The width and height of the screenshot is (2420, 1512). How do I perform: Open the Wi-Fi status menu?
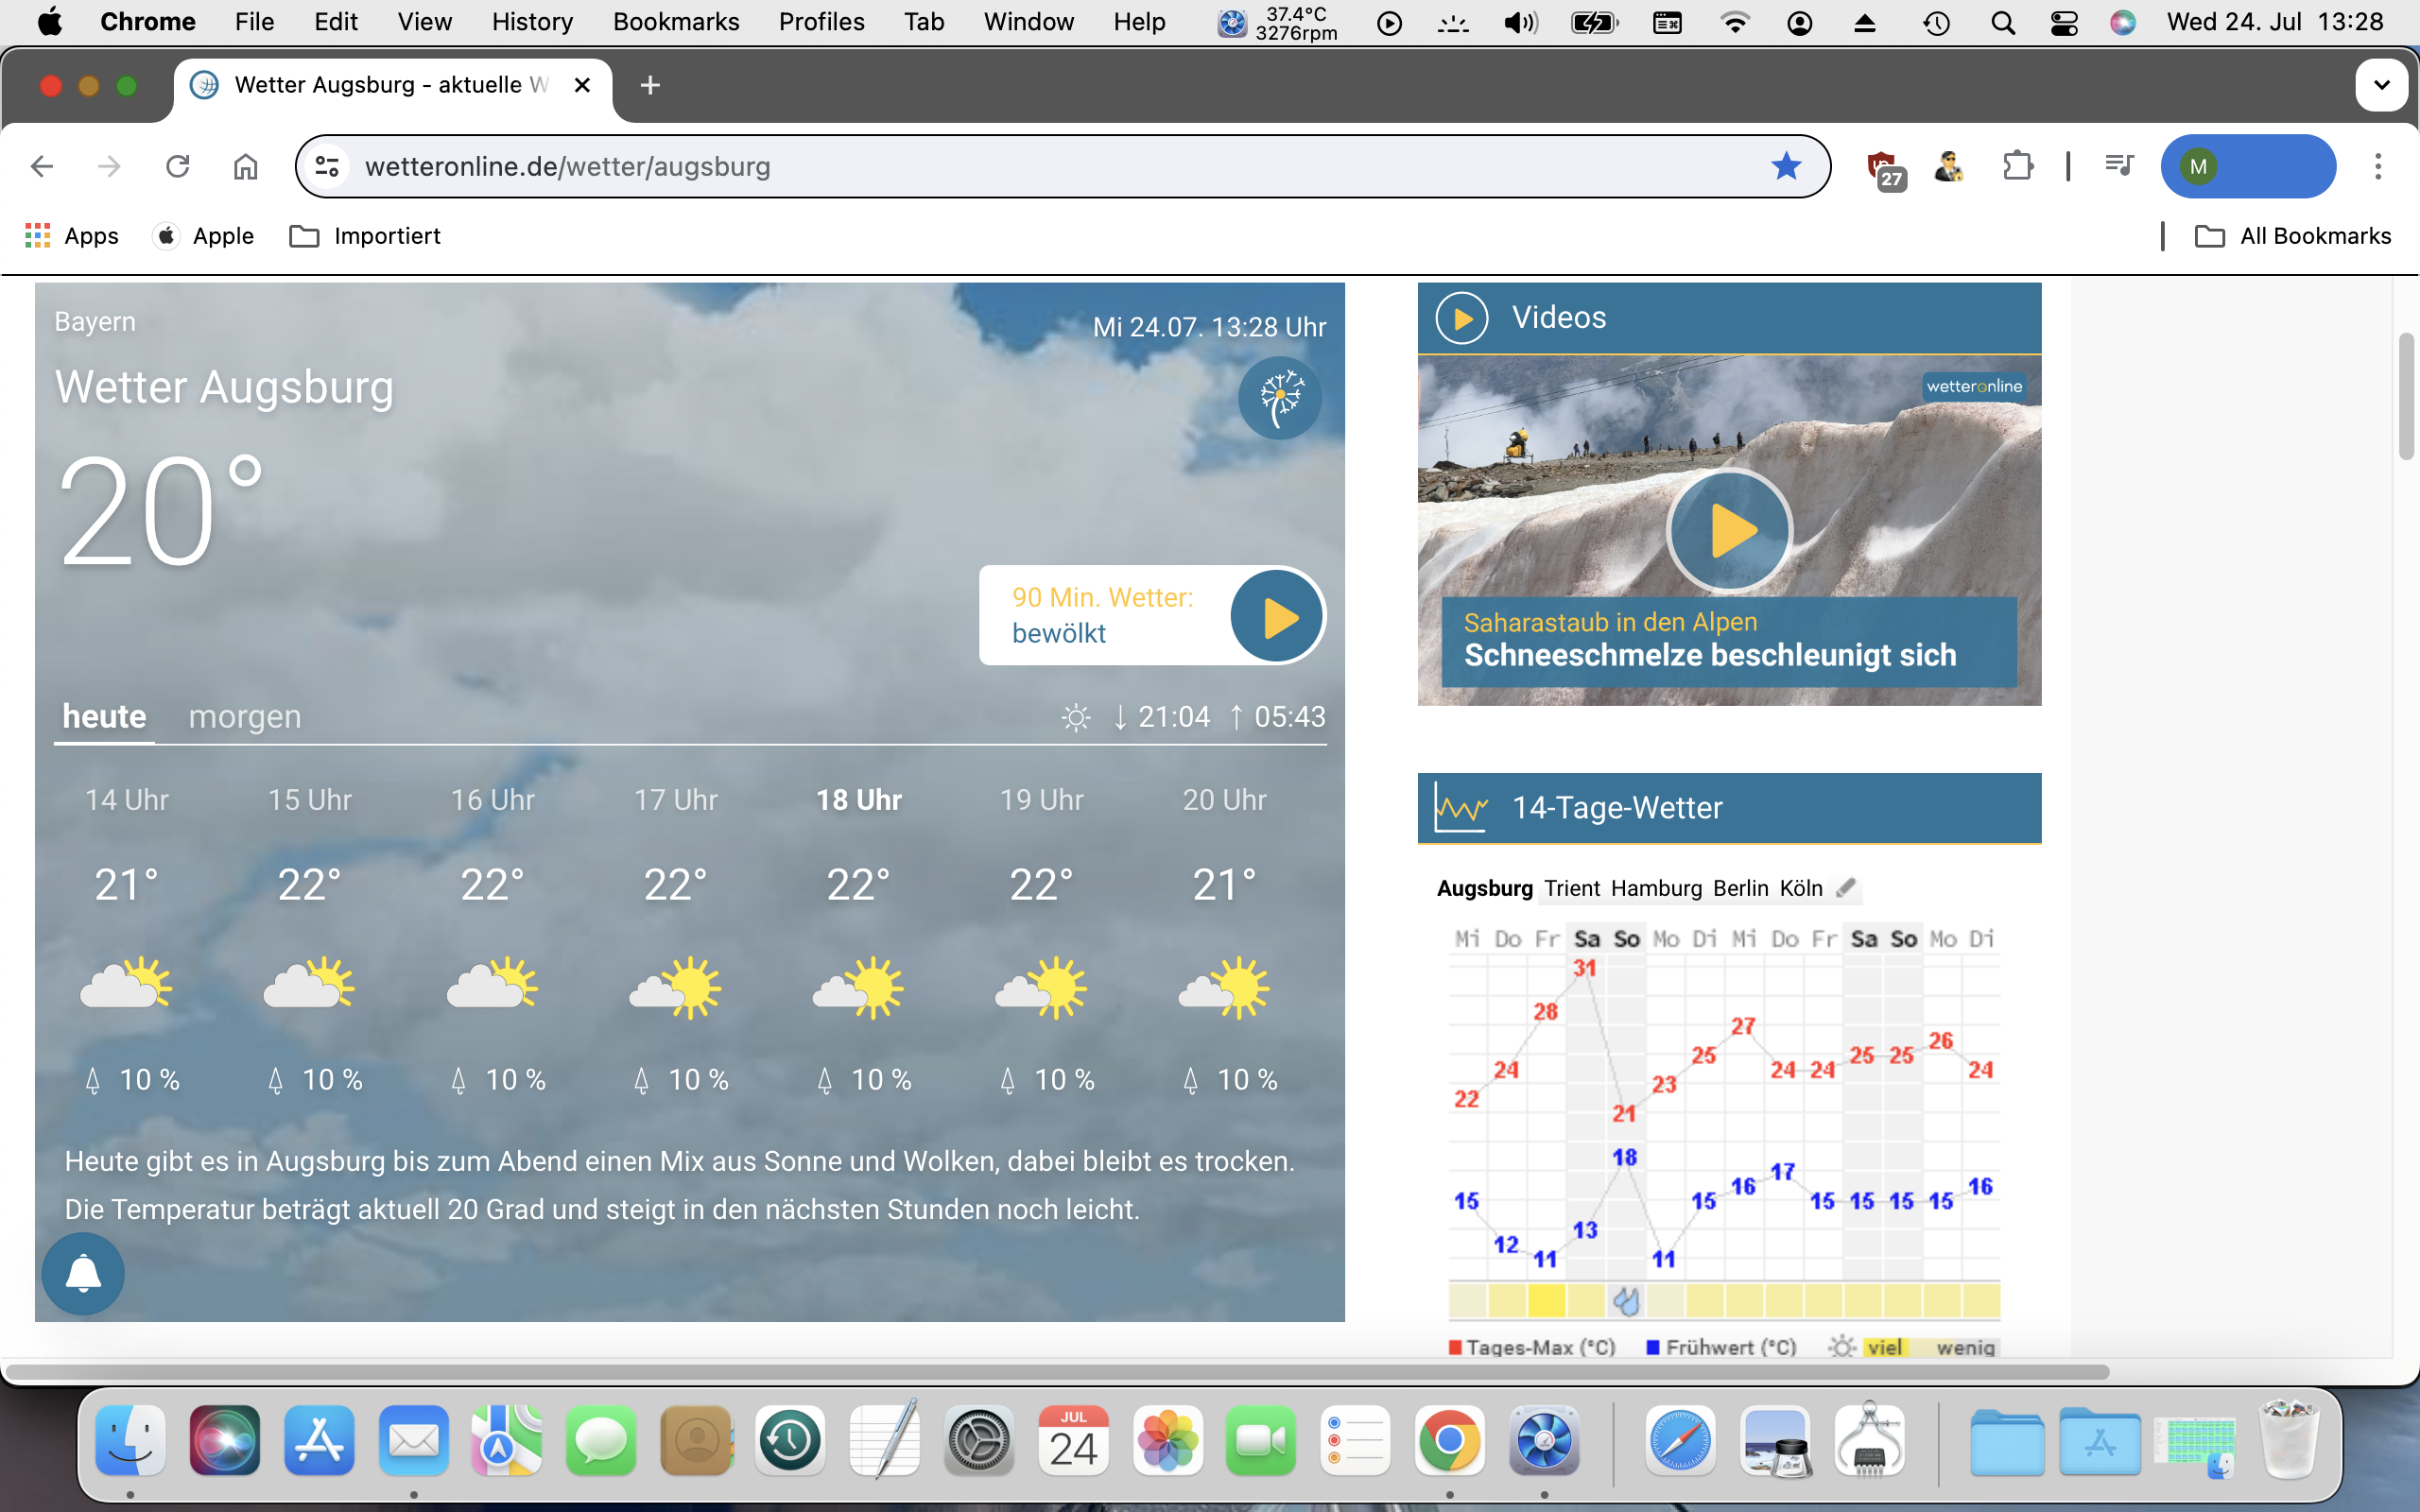pos(1735,23)
